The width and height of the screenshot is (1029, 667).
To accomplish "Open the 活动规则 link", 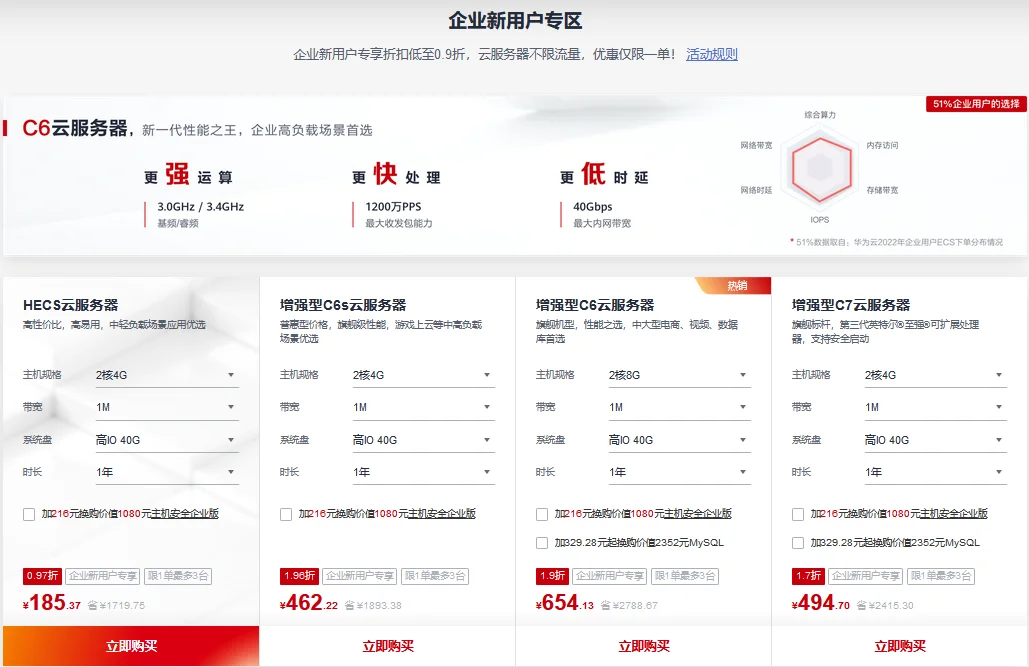I will (x=711, y=54).
